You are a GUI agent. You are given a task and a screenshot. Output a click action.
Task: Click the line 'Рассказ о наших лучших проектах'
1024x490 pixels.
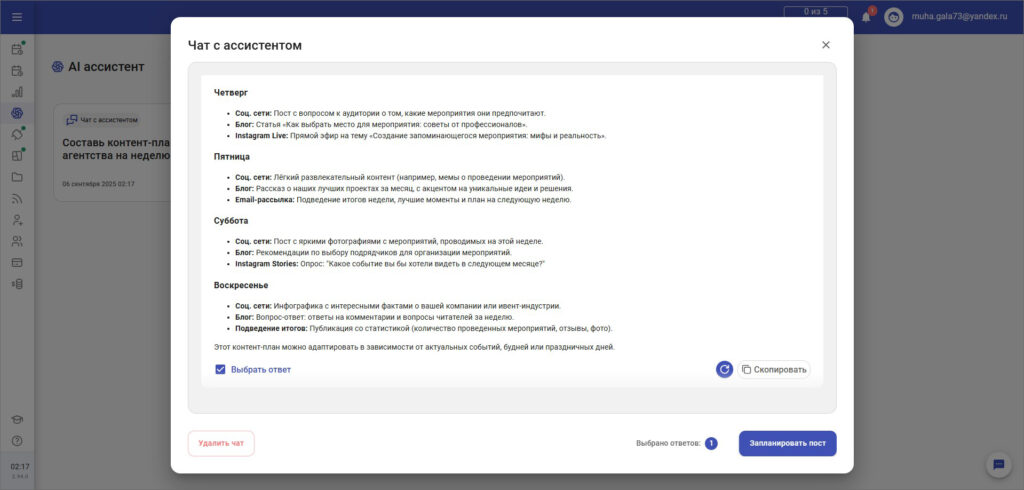pyautogui.click(x=404, y=188)
